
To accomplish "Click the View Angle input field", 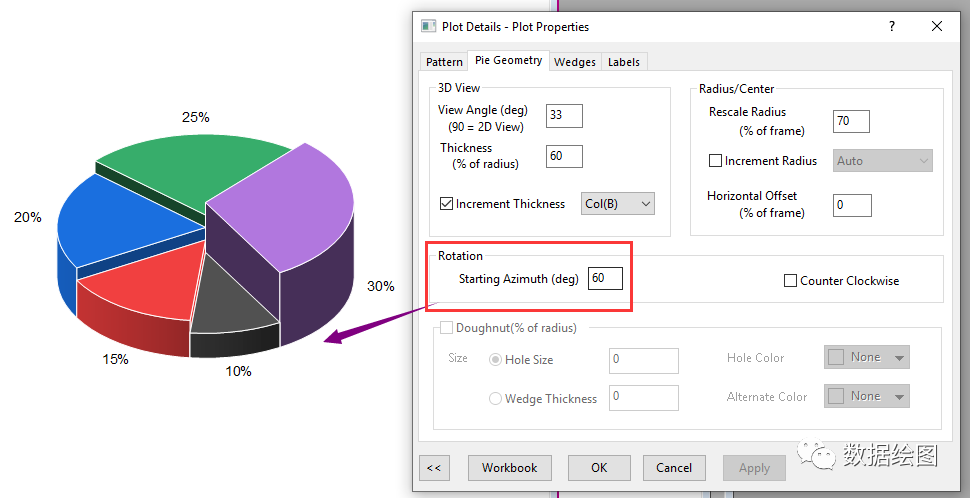I will 564,116.
